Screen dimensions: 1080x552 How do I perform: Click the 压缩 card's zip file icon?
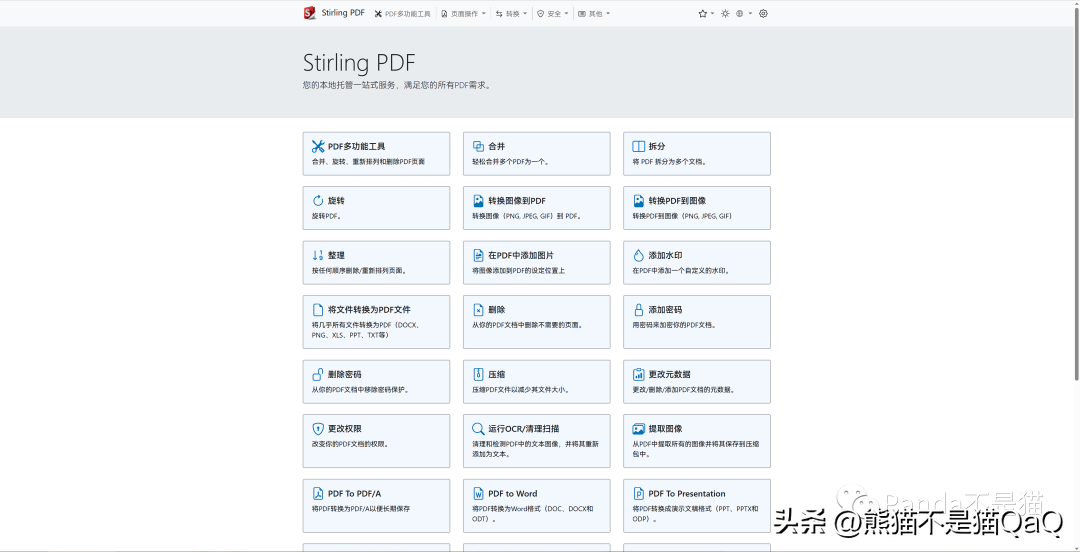478,374
